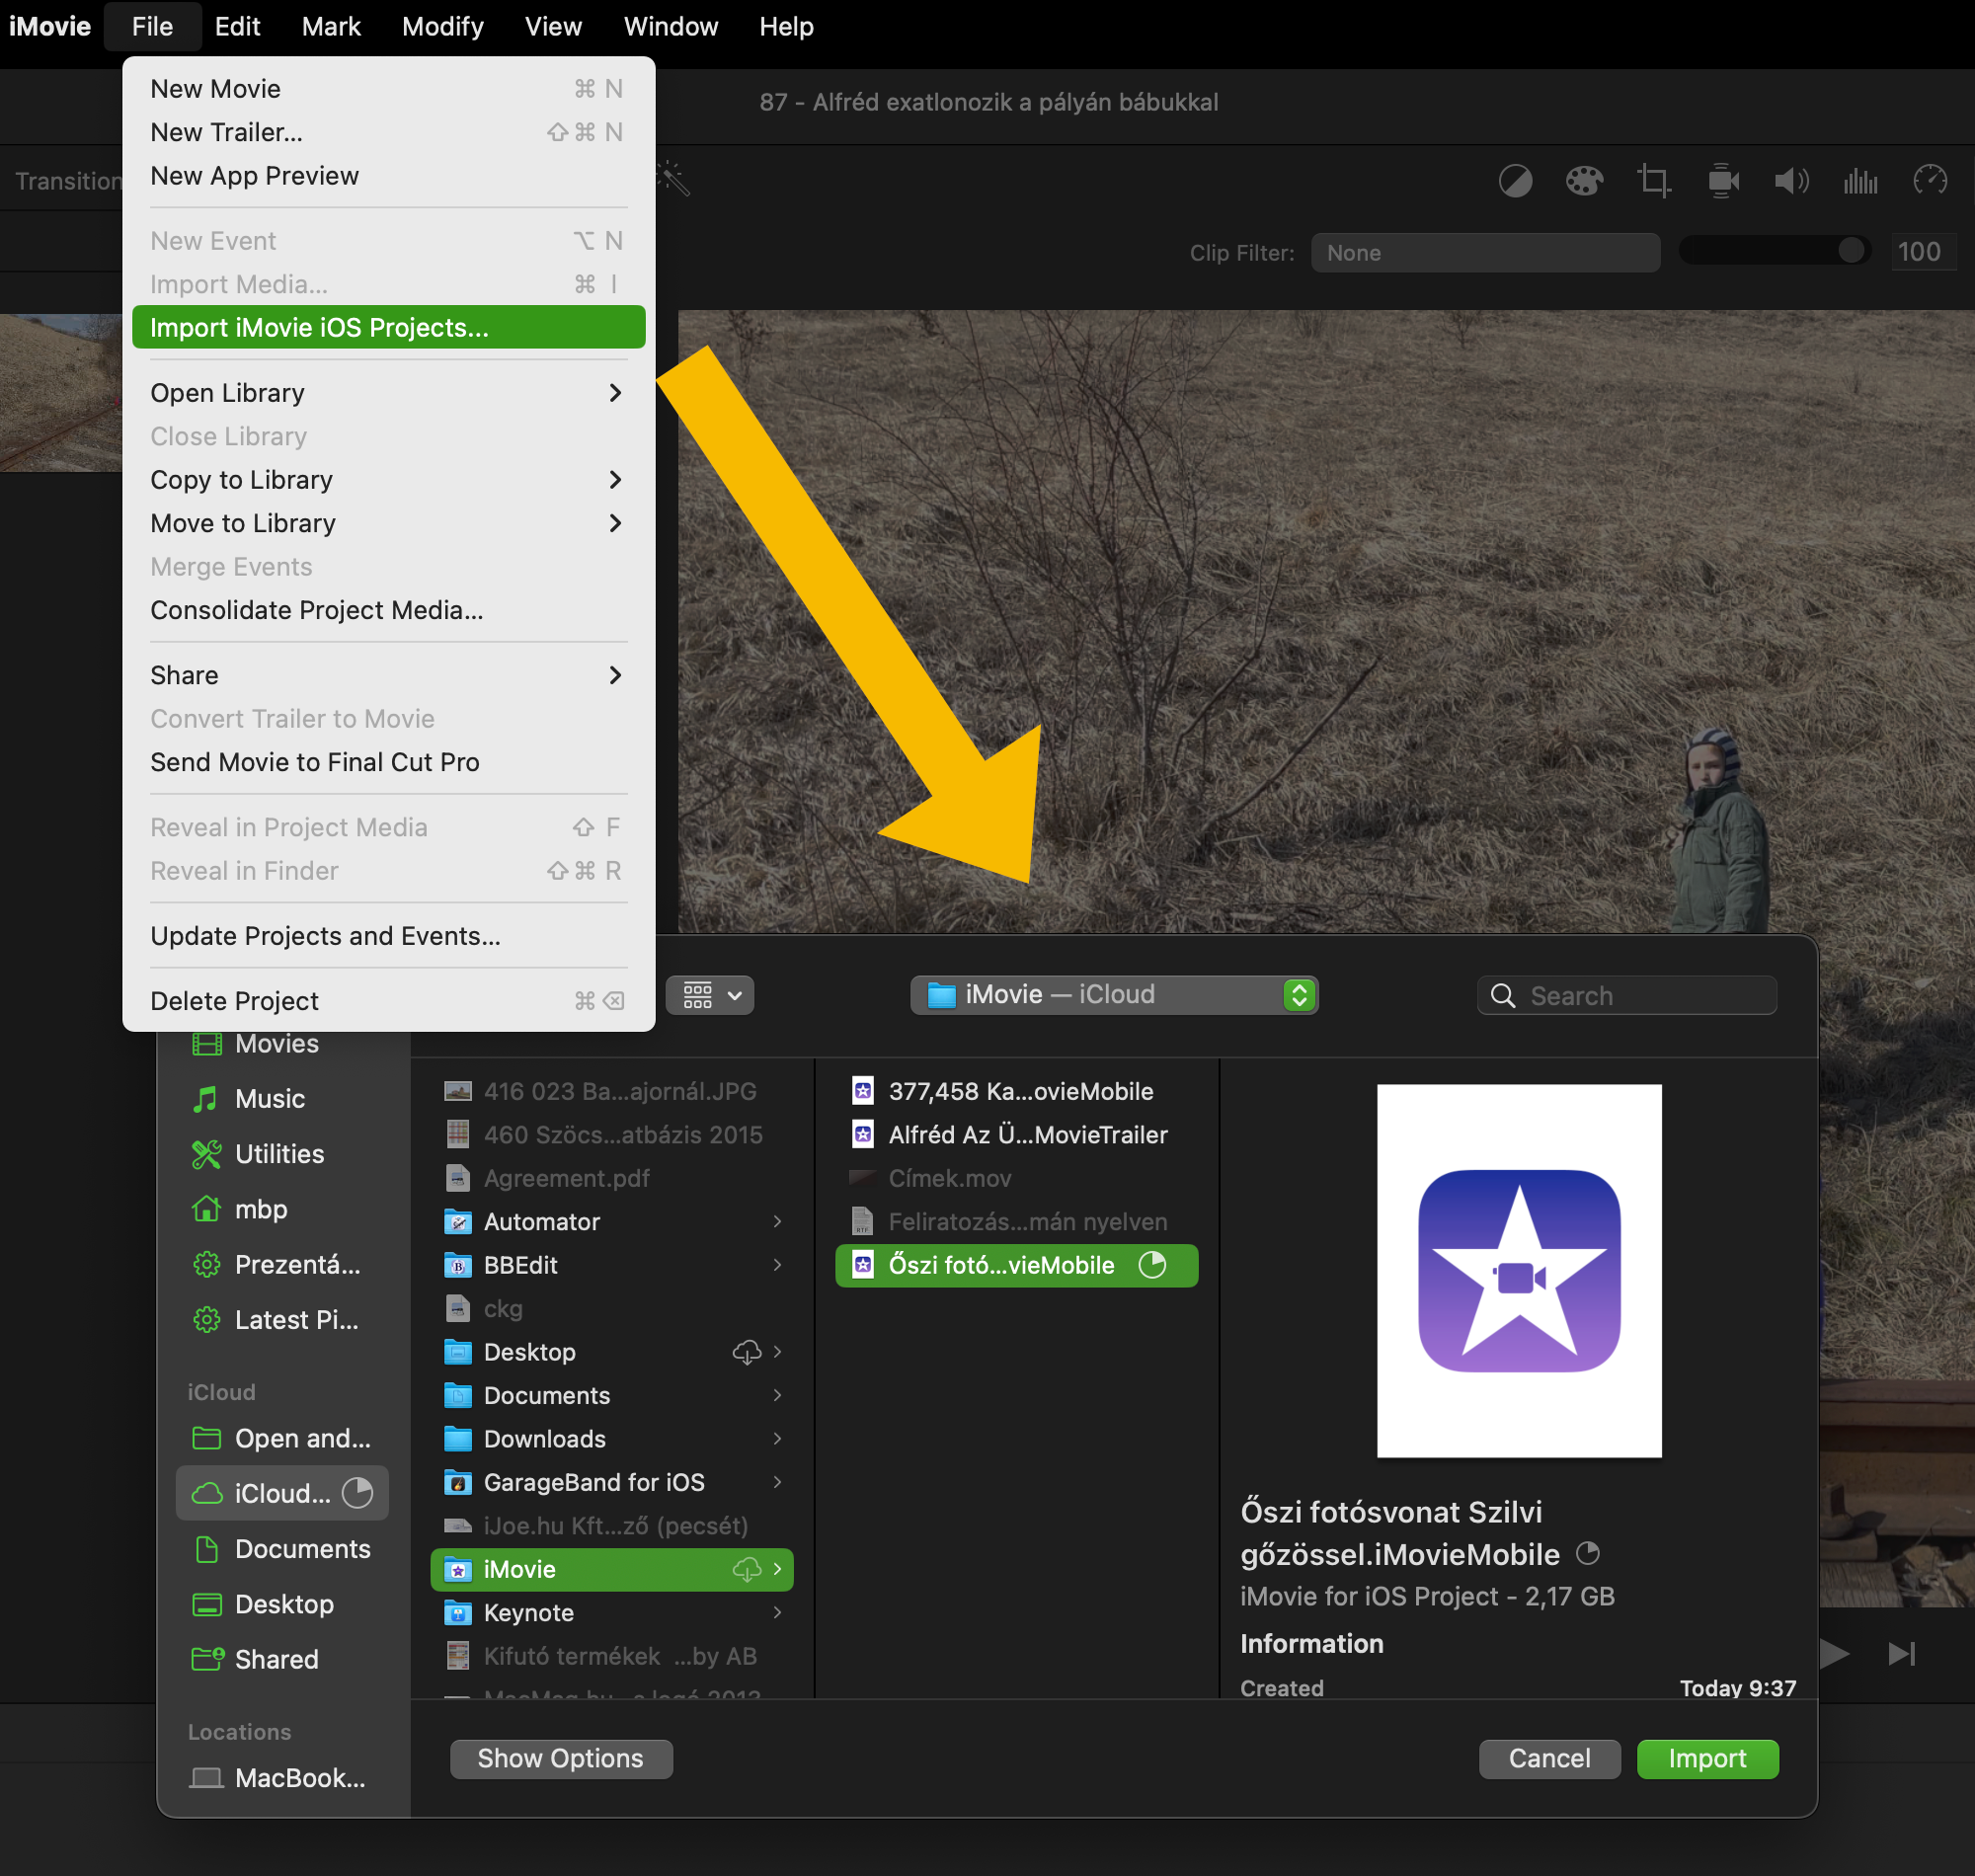
Task: Choose New Movie from the File menu
Action: pos(388,89)
